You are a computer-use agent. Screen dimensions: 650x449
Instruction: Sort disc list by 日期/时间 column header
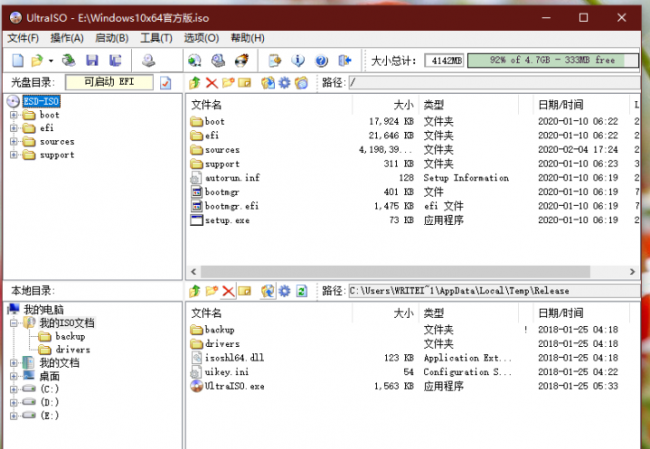click(580, 105)
